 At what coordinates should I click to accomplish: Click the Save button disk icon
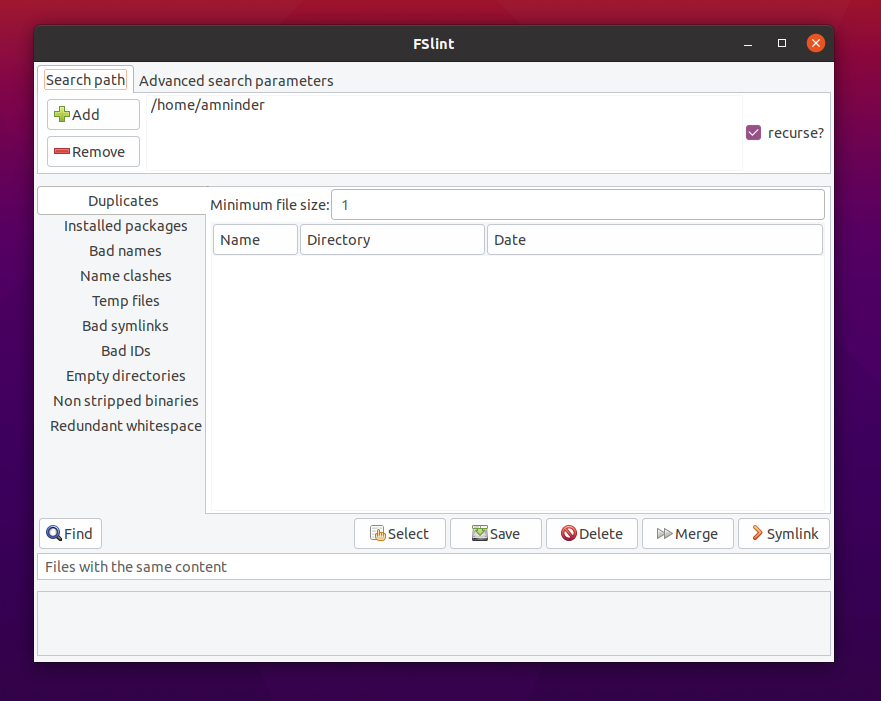coord(480,534)
